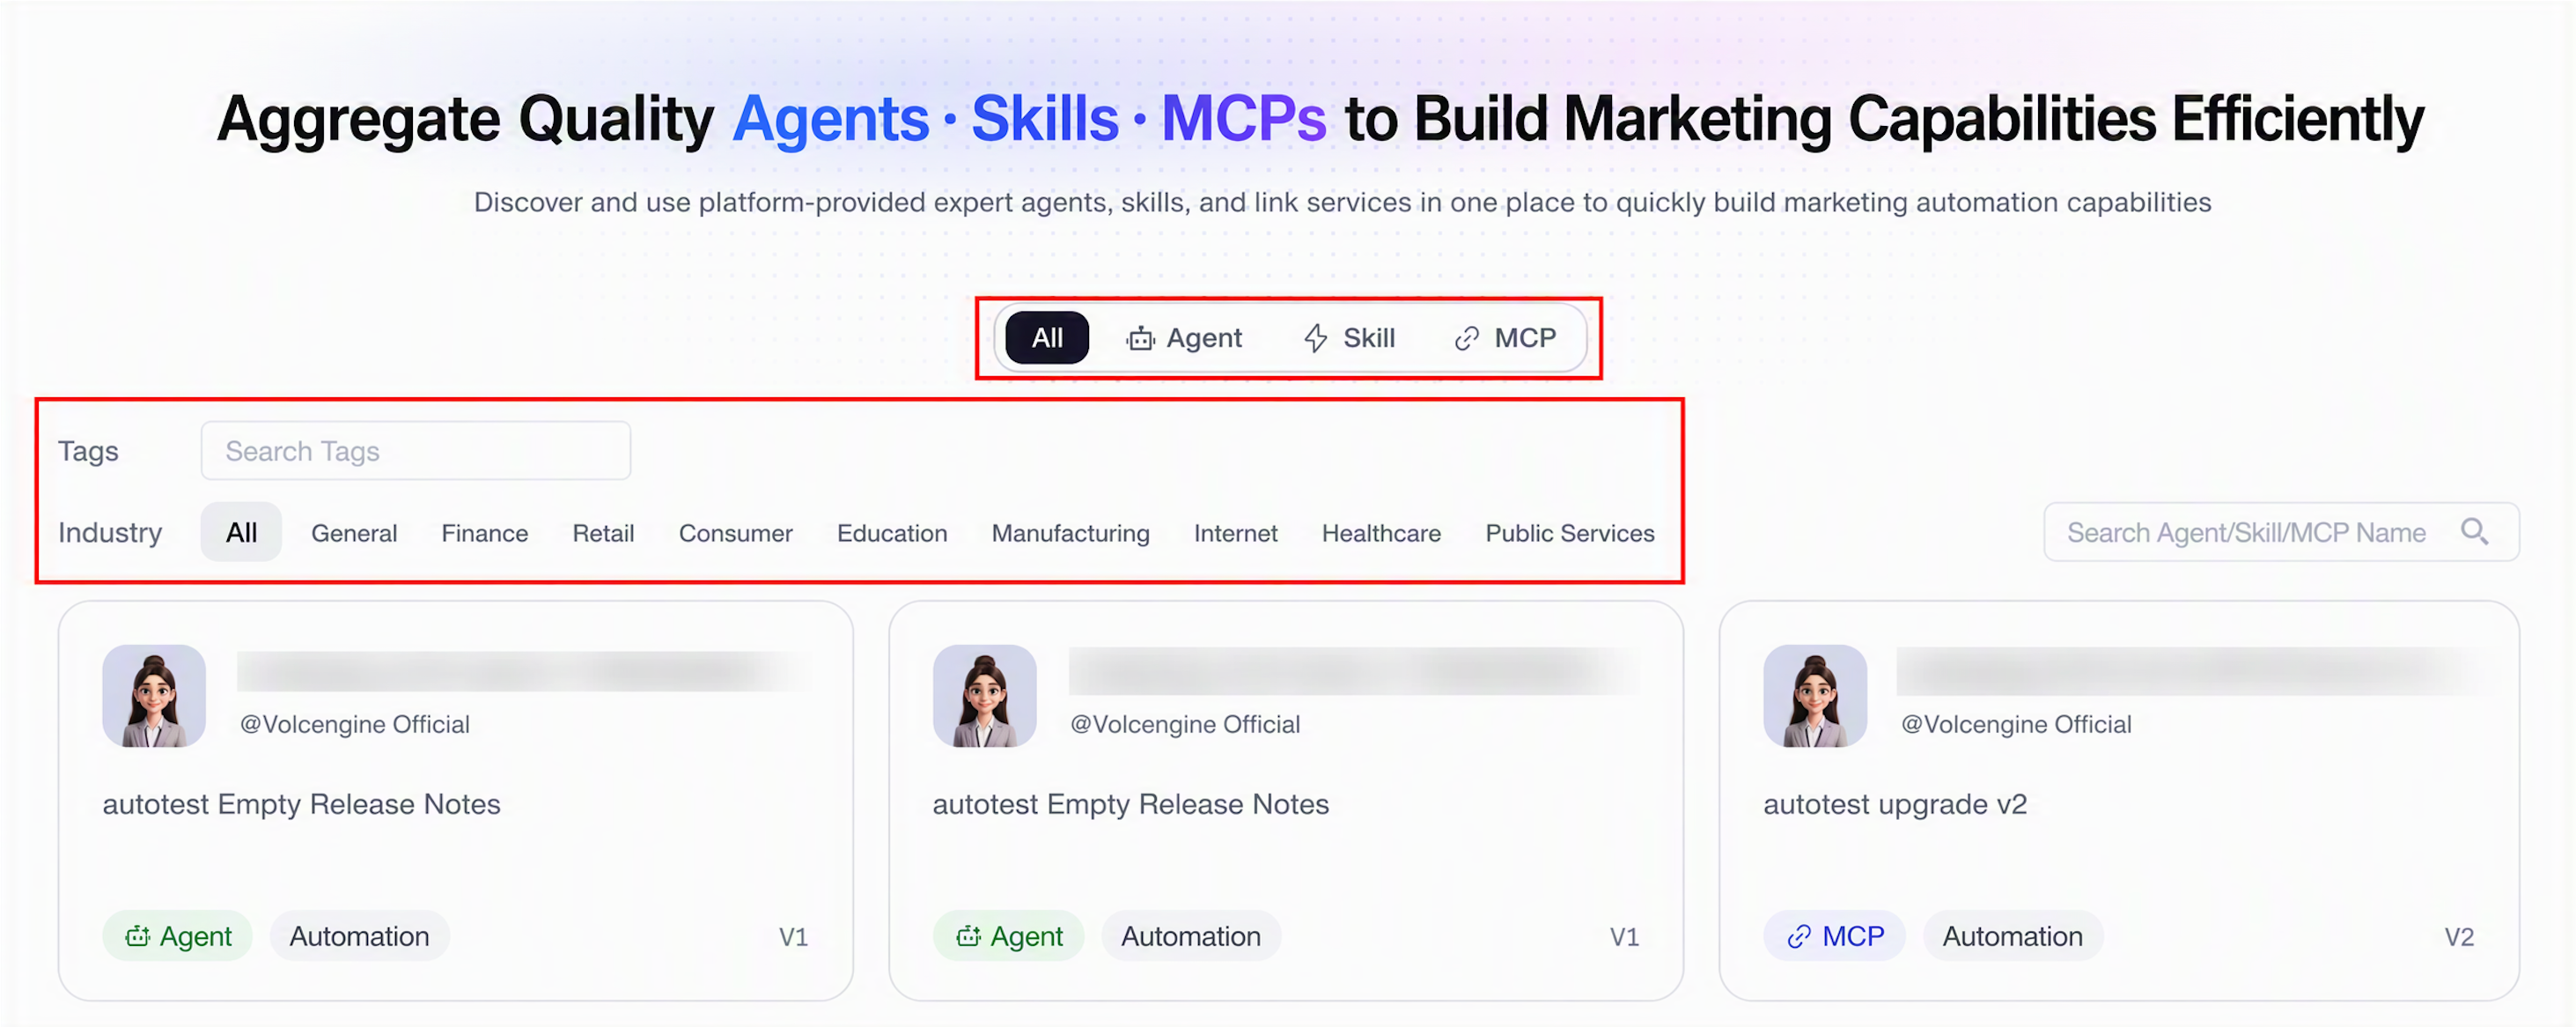Screen dimensions: 2576x1027
Task: Click @Volcengine Official on the MCP card
Action: 2016,724
